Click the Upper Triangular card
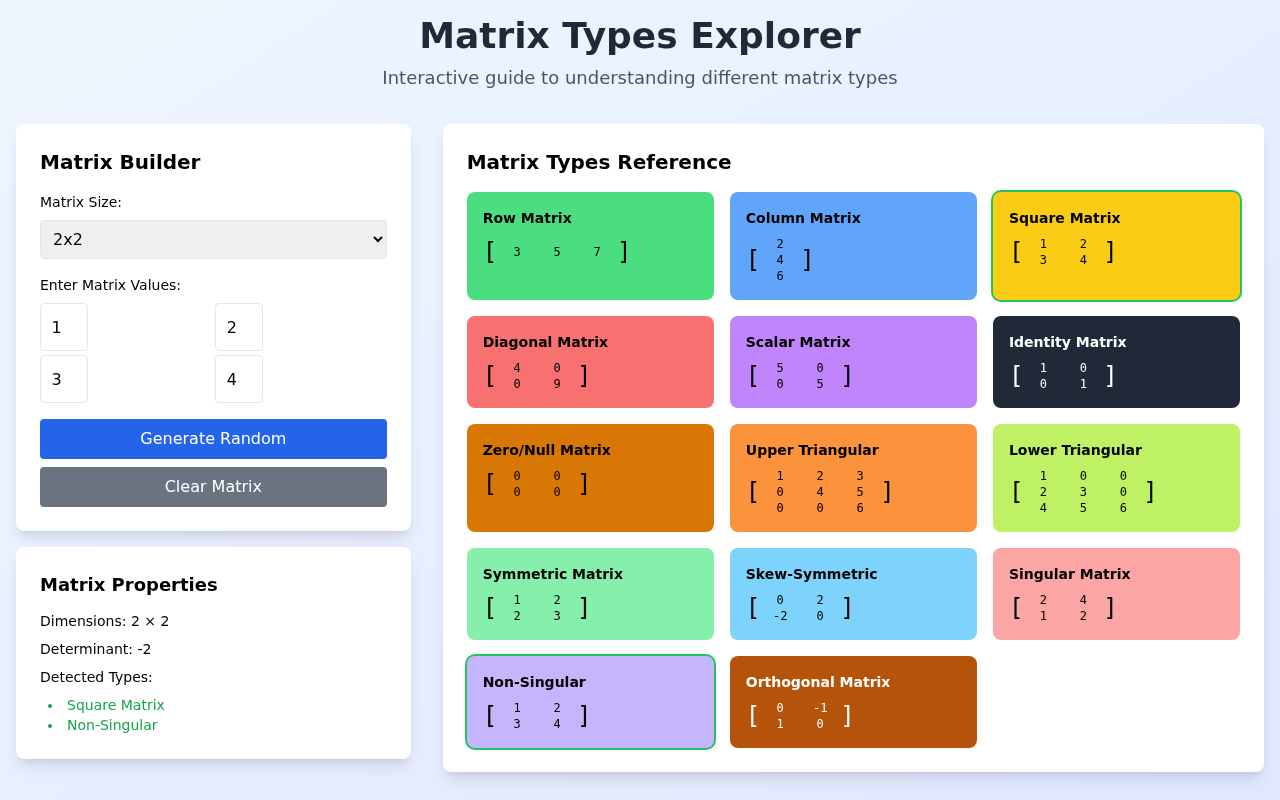This screenshot has width=1280, height=800. [x=853, y=477]
